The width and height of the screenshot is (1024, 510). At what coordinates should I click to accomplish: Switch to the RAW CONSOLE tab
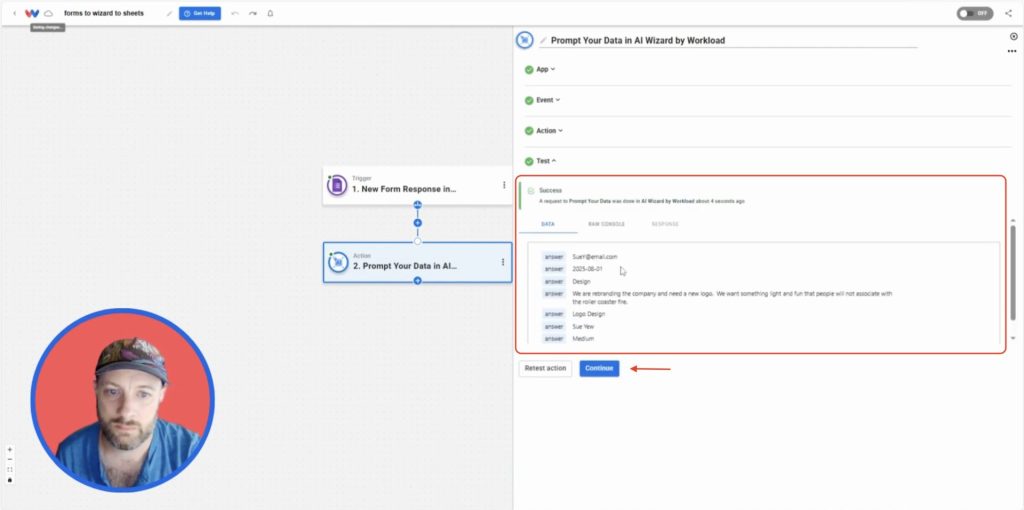(606, 224)
